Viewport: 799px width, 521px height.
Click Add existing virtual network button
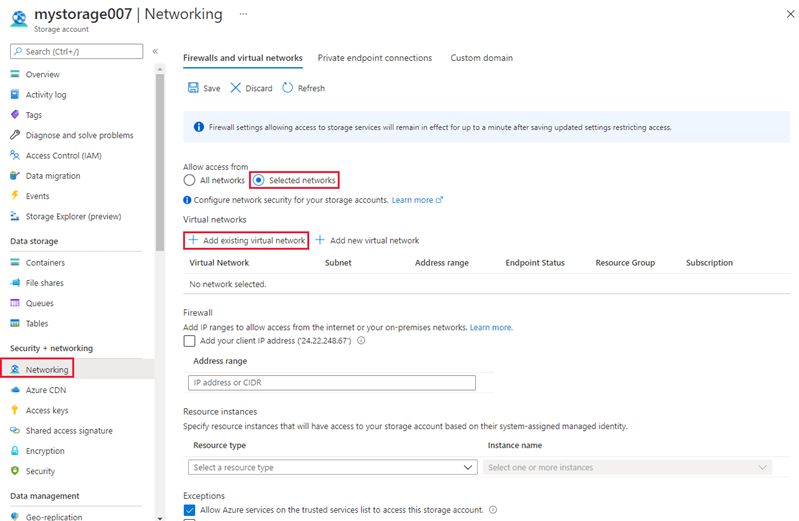[x=246, y=240]
